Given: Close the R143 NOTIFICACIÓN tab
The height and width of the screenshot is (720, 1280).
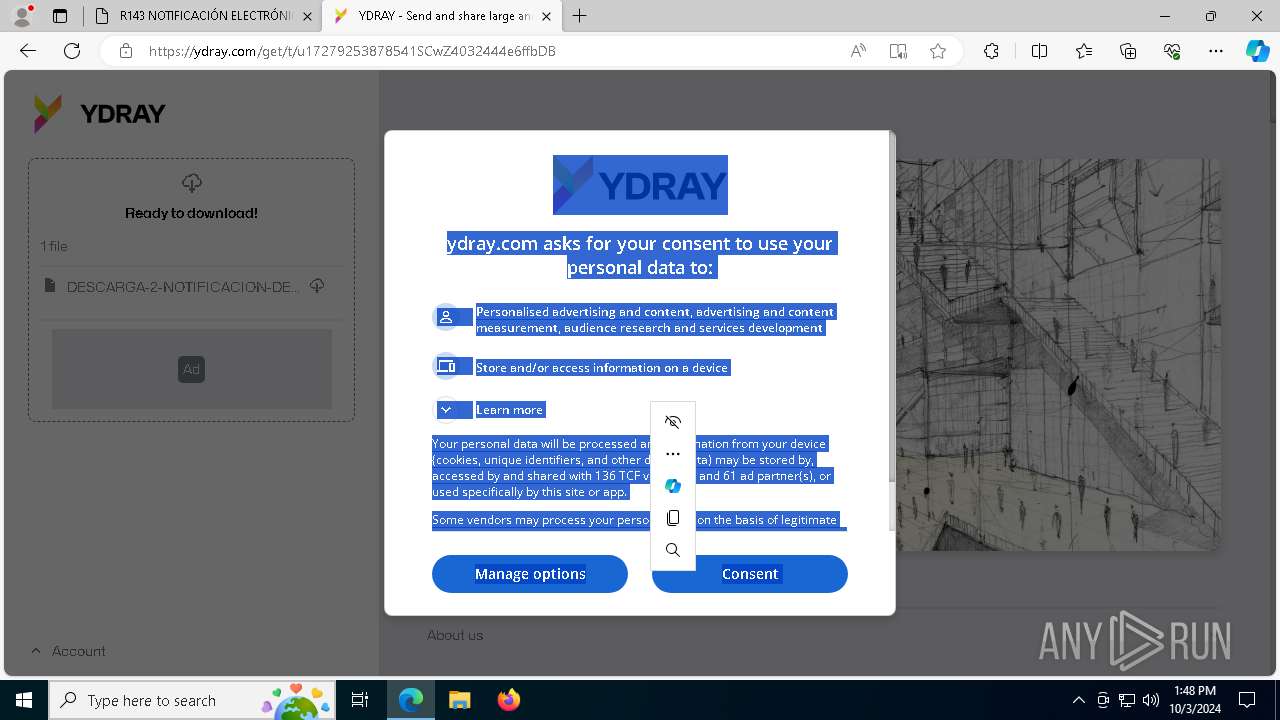Looking at the screenshot, I should [x=307, y=16].
